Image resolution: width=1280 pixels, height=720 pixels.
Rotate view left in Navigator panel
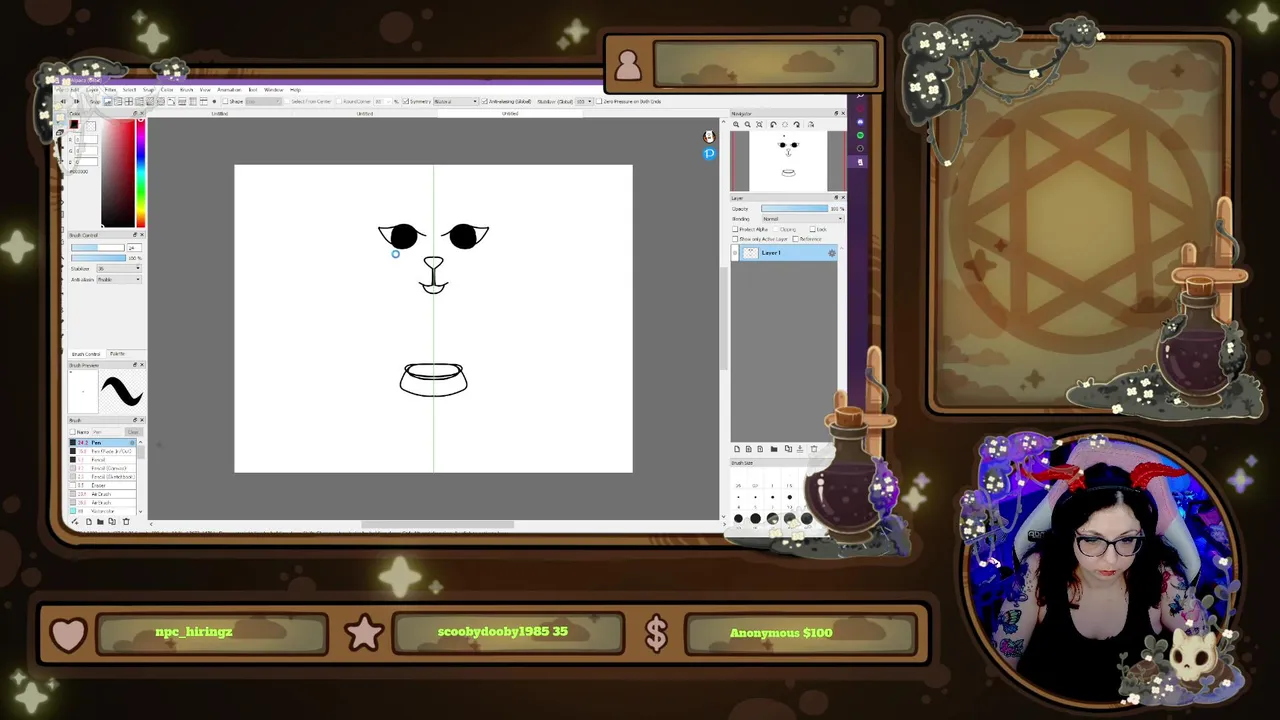click(773, 125)
